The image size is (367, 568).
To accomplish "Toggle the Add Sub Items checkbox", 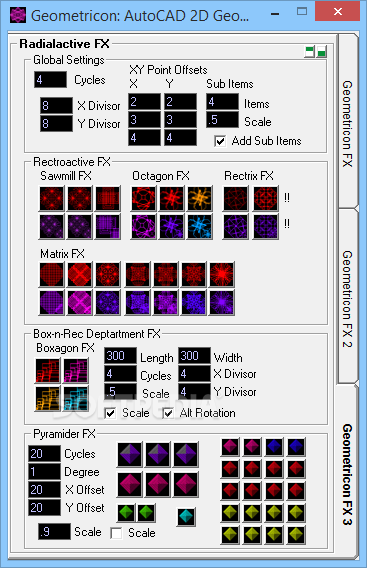I will tap(220, 141).
